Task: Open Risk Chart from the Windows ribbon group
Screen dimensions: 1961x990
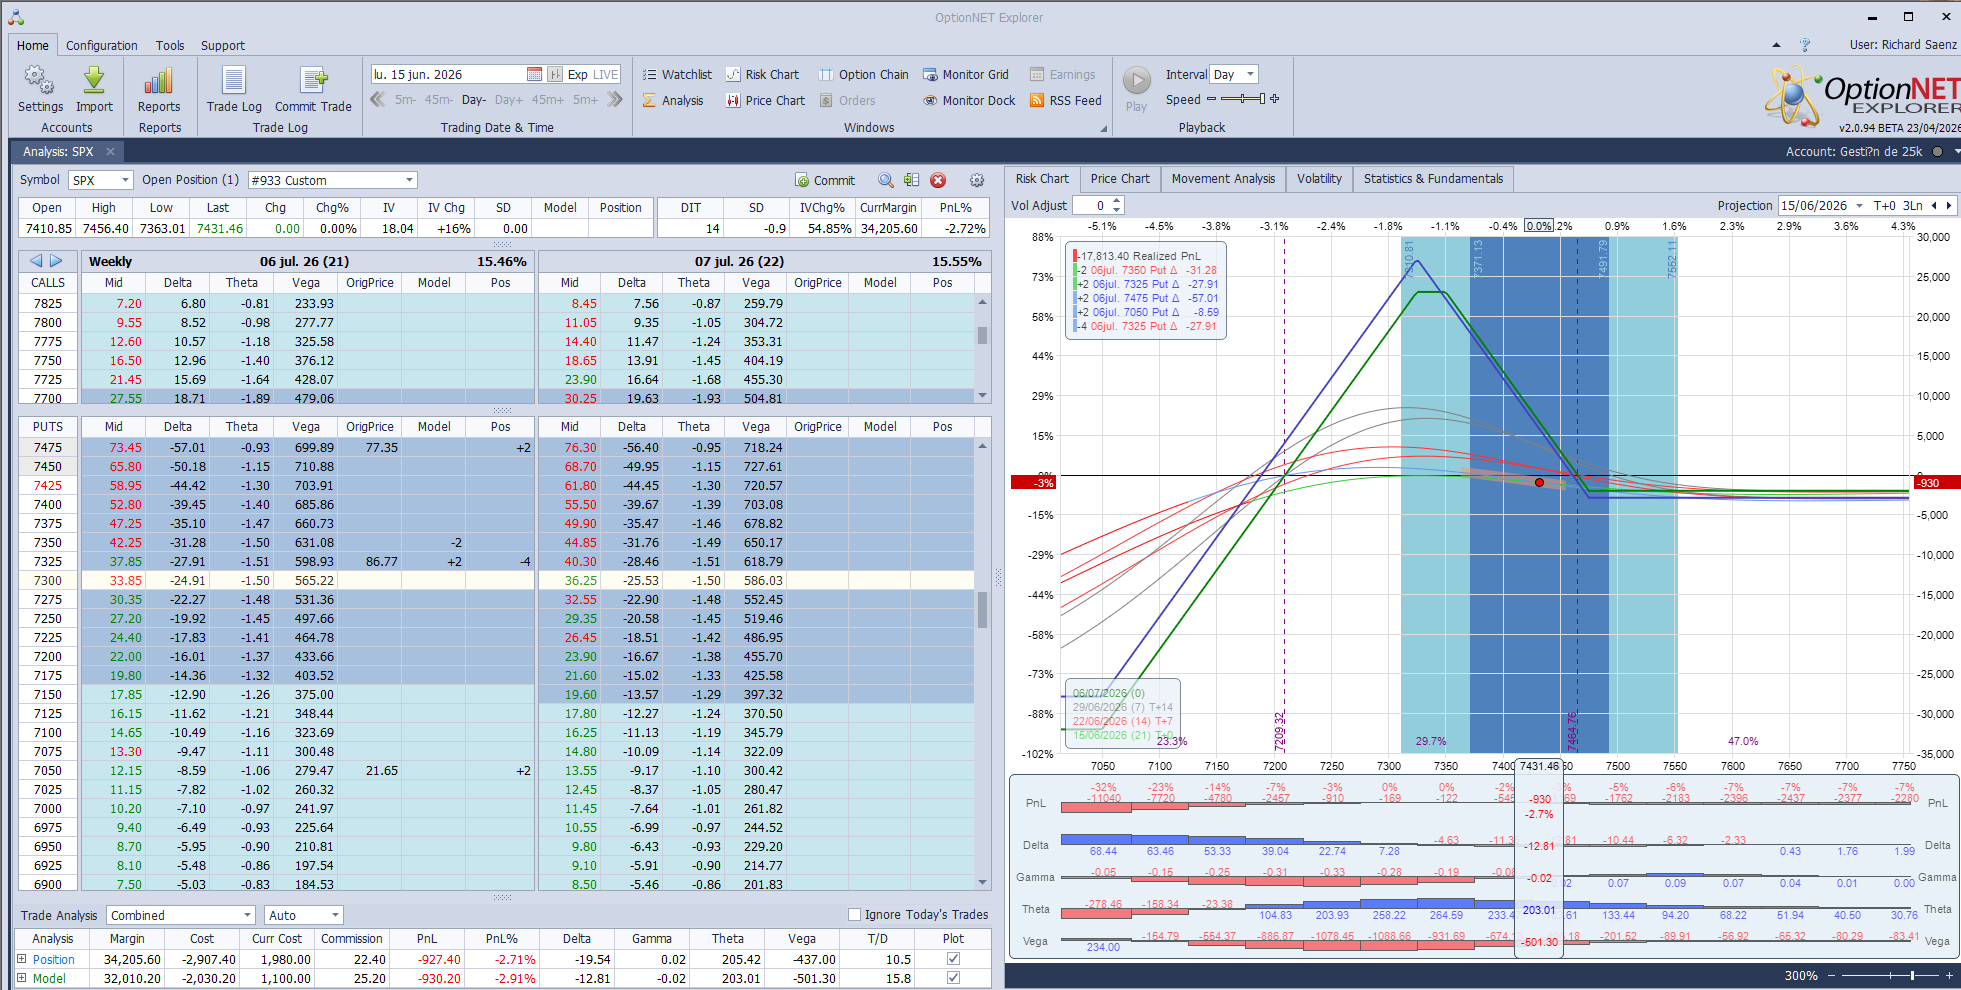Action: (762, 74)
